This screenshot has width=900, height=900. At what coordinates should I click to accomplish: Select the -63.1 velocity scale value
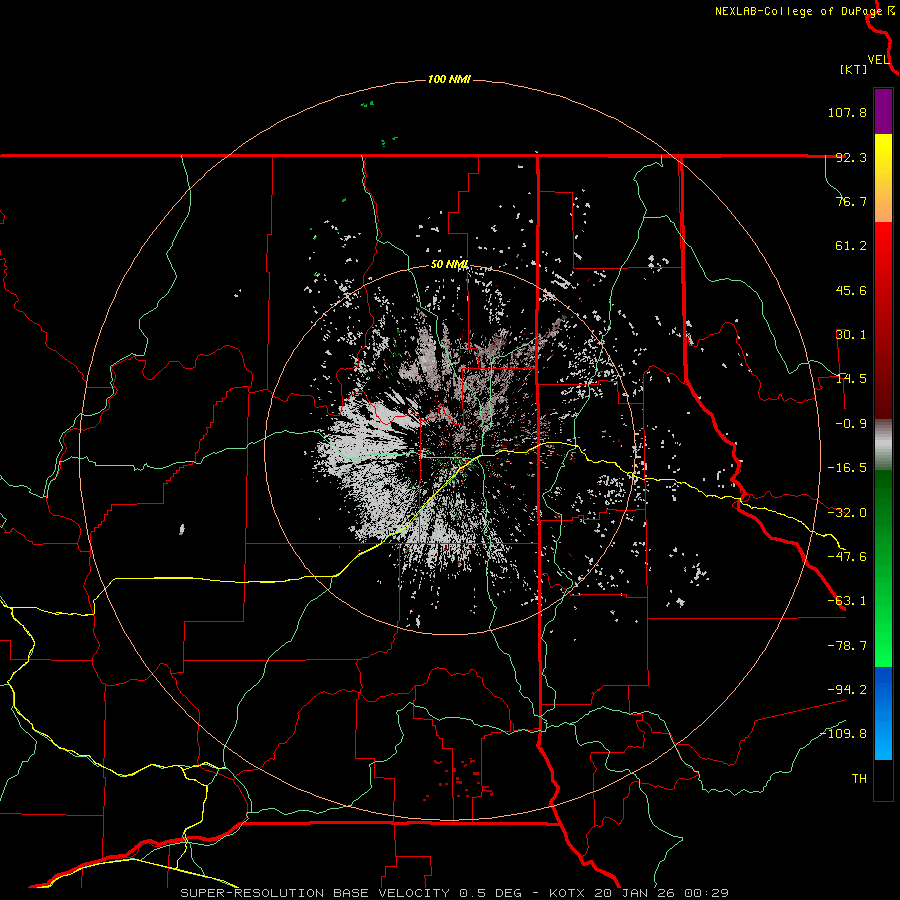pos(847,601)
